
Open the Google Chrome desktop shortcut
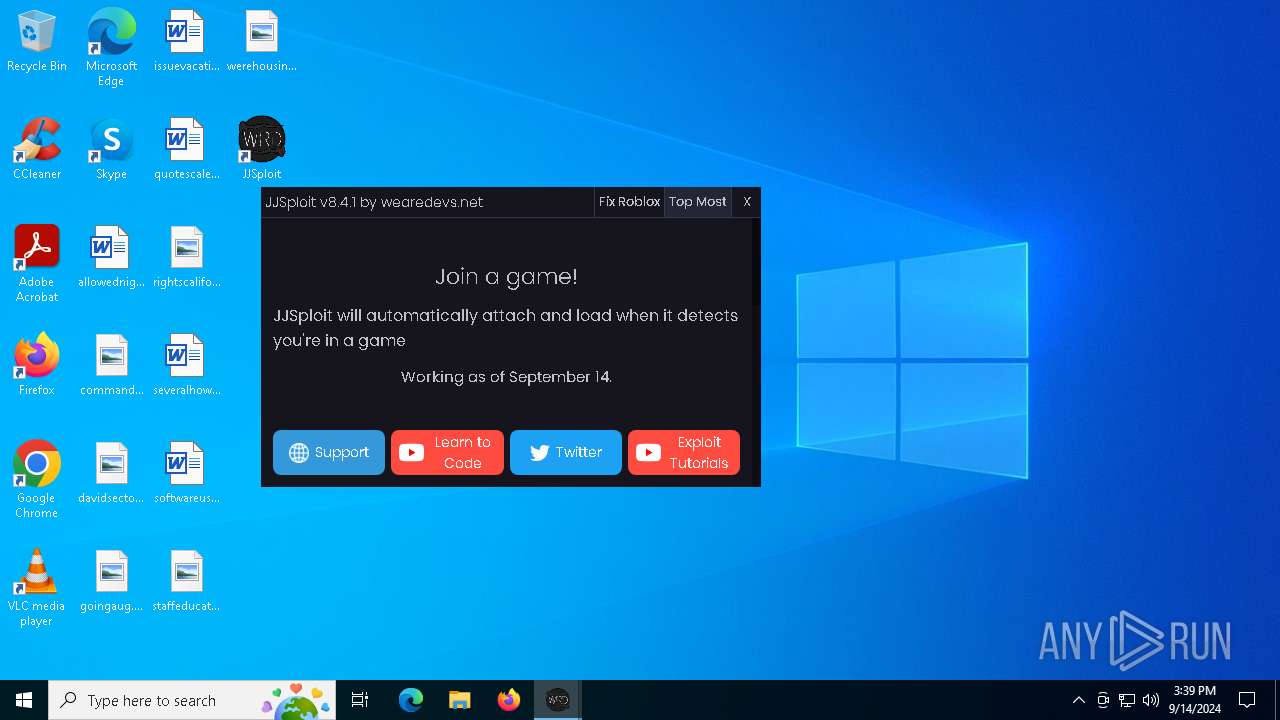pos(37,480)
